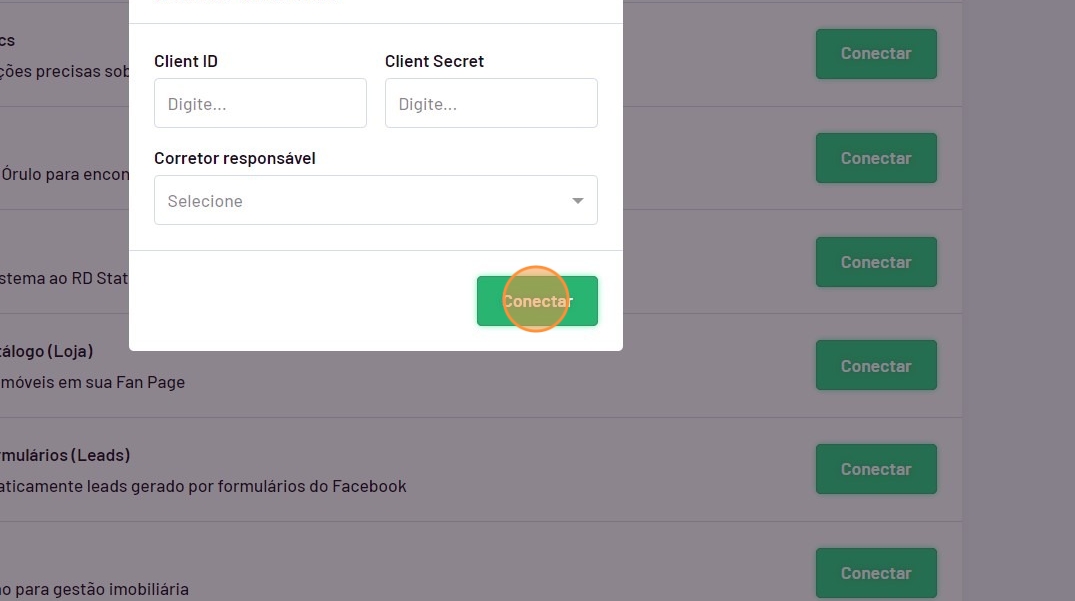
Task: Click Conectar for Formulários (Leads)
Action: (876, 469)
